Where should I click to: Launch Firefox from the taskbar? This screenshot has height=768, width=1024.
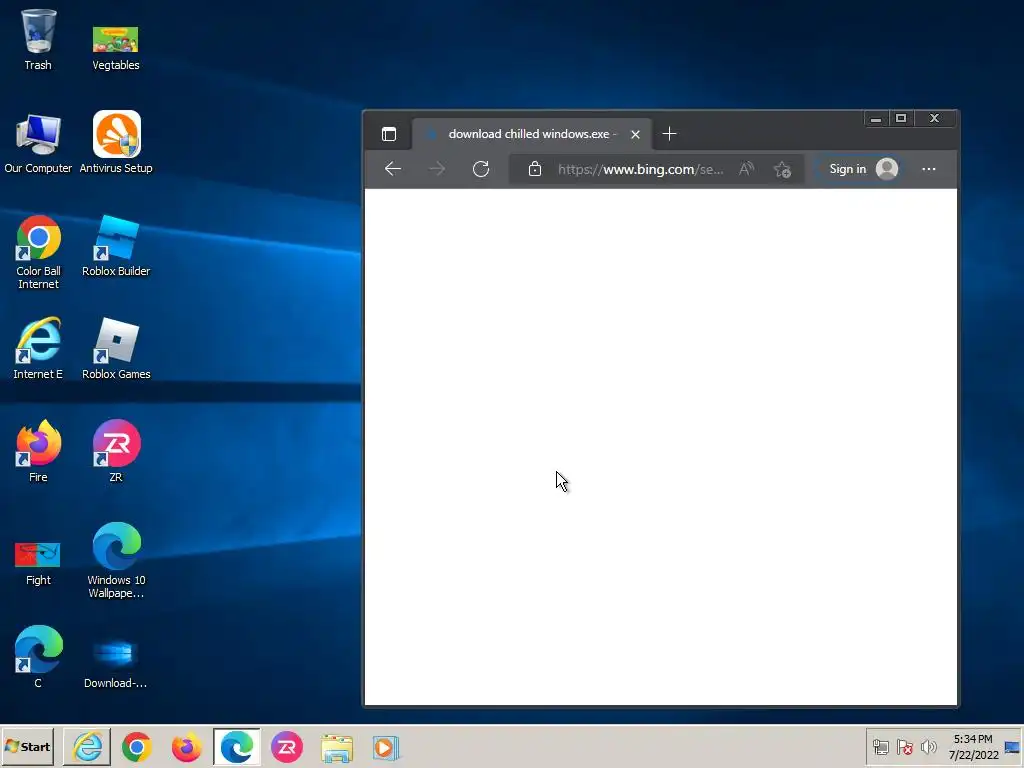187,747
